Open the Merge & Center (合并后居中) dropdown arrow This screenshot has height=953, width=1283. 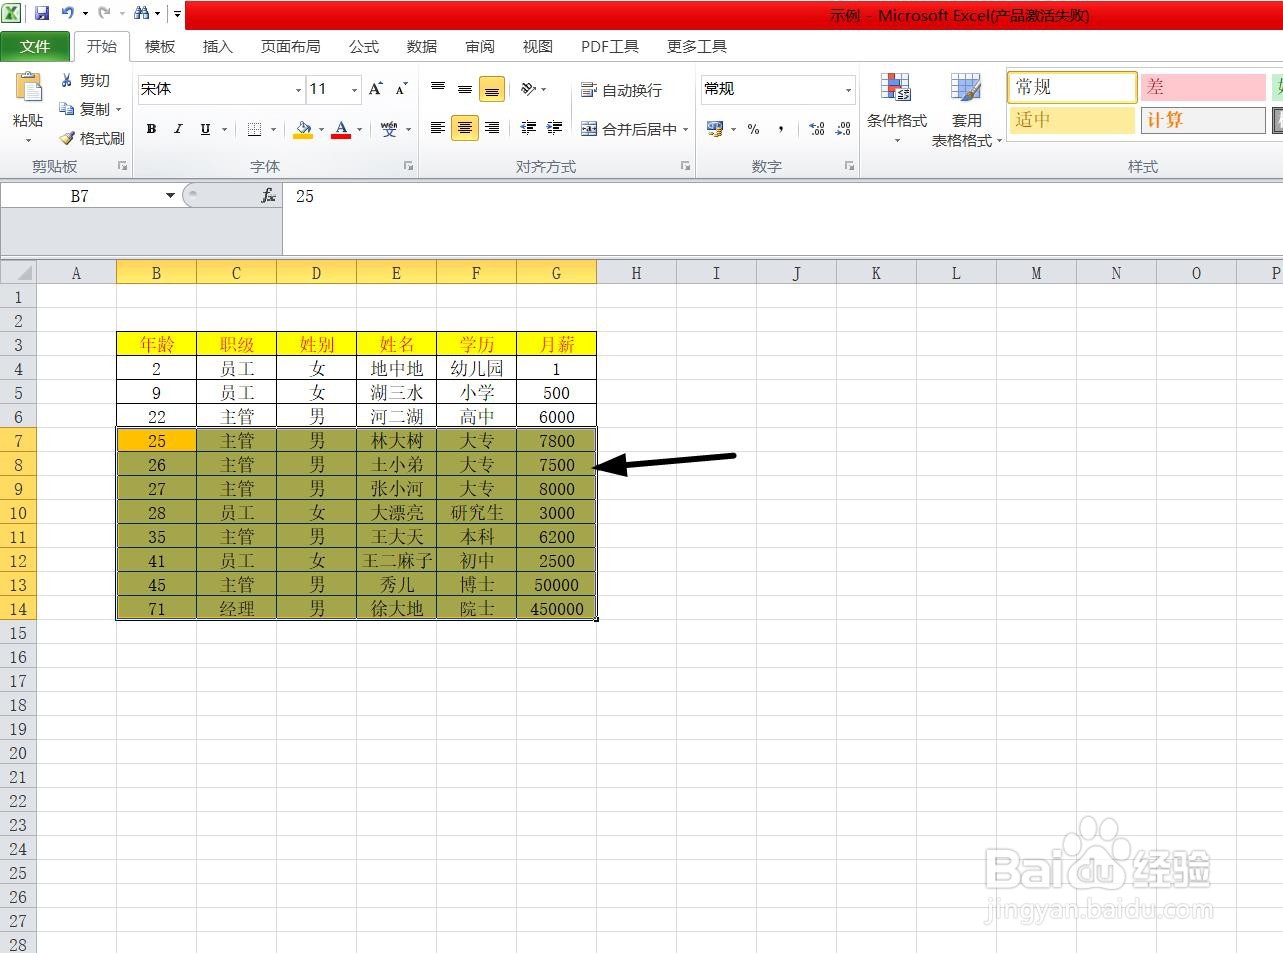tap(685, 129)
